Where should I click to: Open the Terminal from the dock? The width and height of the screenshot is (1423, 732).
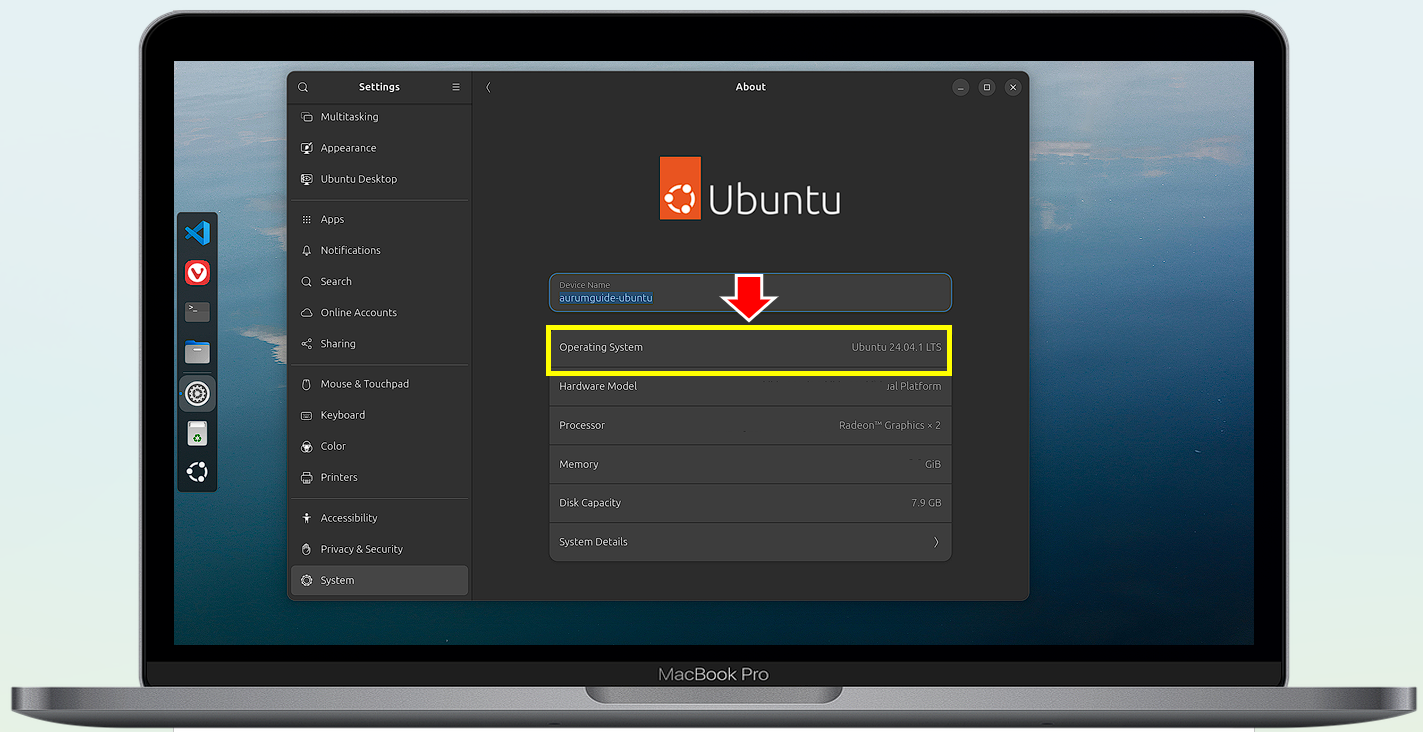pos(197,312)
